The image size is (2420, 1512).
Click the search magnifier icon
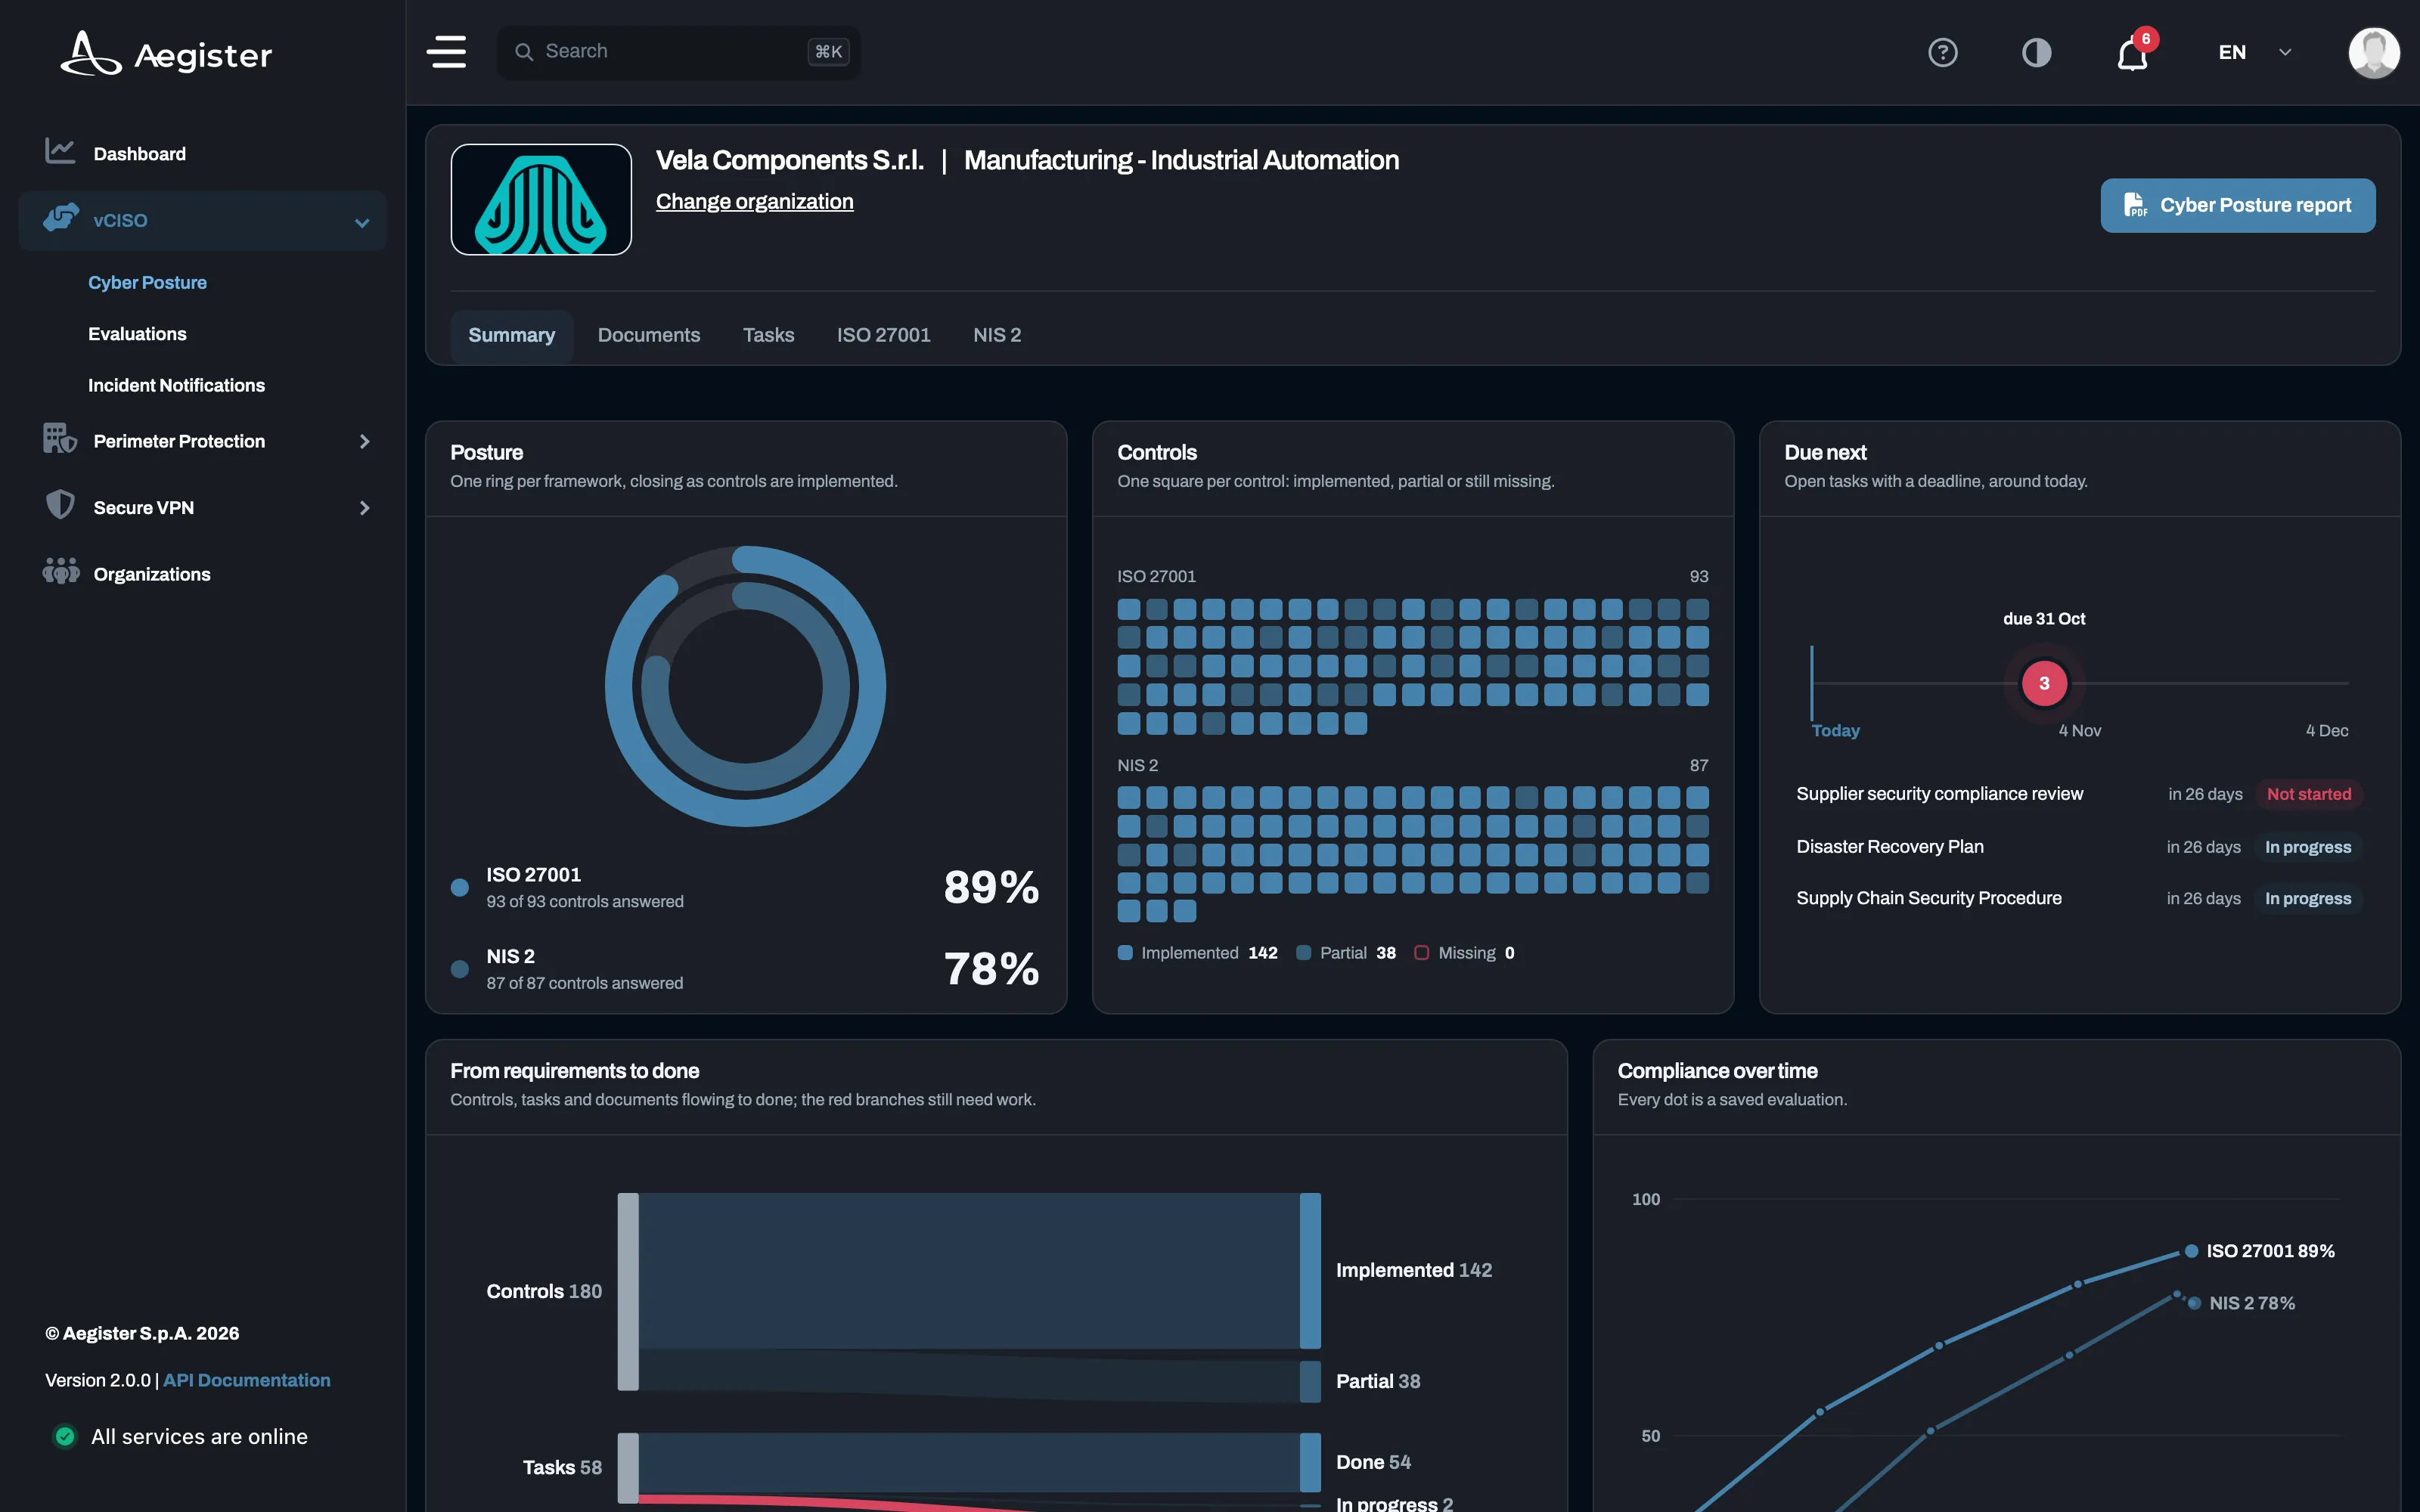tap(524, 51)
